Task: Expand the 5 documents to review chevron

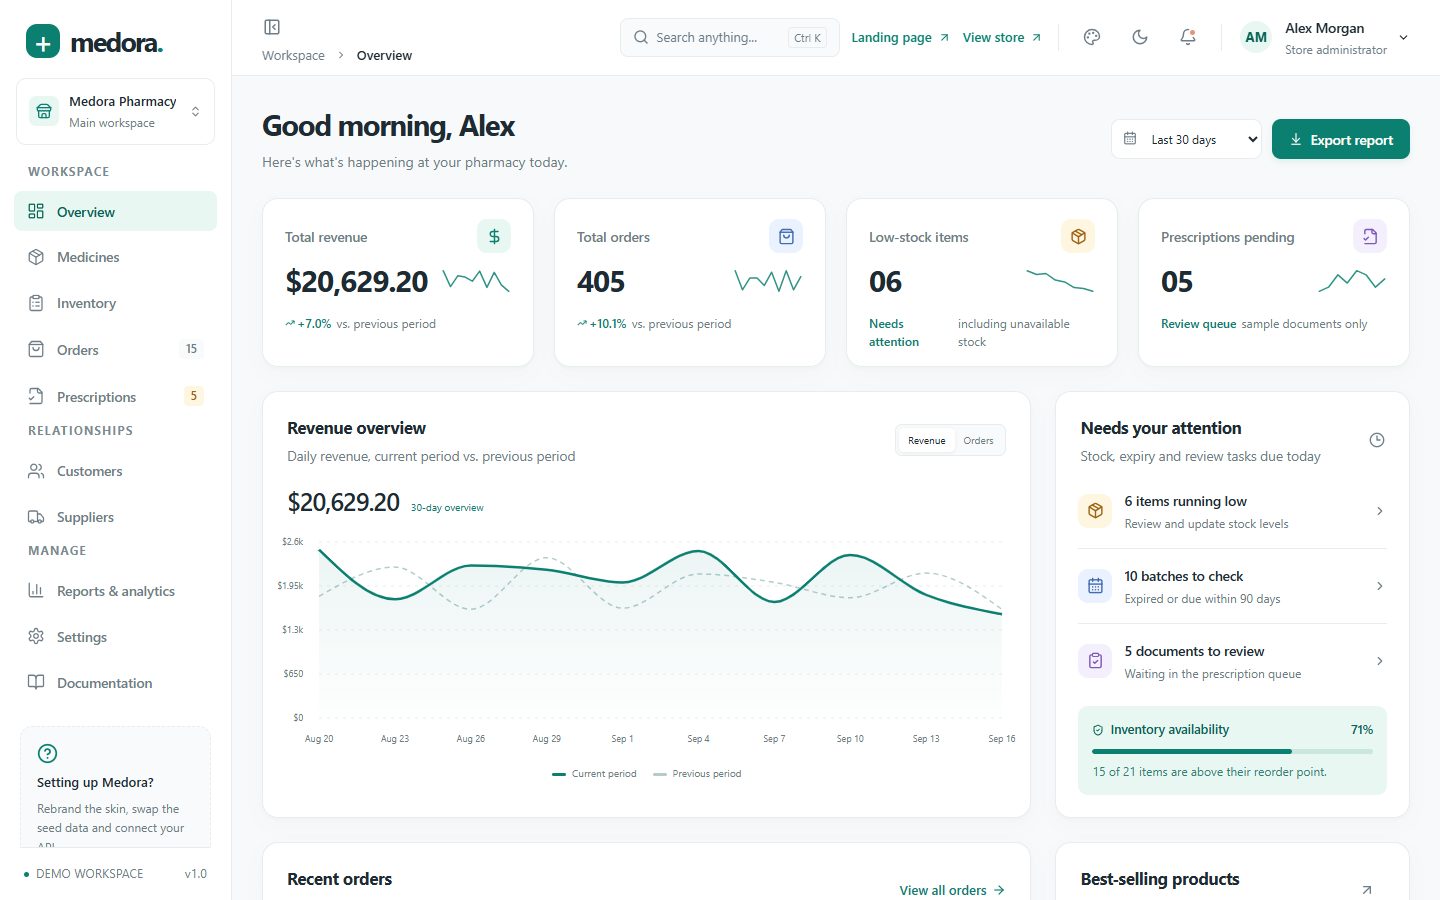Action: click(1380, 661)
